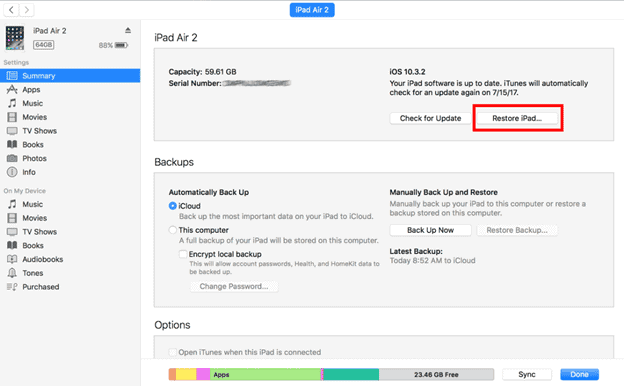624x386 pixels.
Task: Click the iPad Air 2 device thumbnail
Action: tap(15, 38)
